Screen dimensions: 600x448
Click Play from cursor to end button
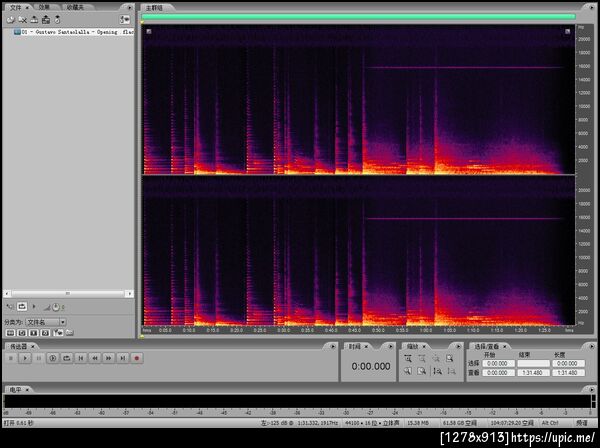tap(53, 358)
